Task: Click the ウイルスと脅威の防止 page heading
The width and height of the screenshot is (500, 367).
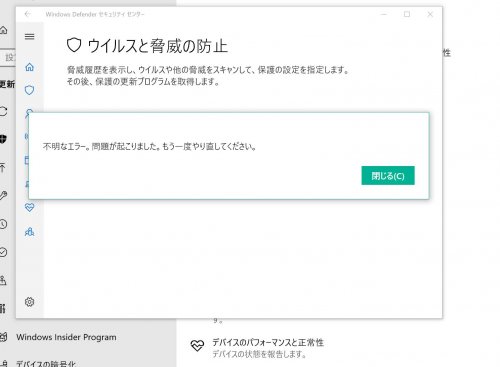Action: click(158, 46)
